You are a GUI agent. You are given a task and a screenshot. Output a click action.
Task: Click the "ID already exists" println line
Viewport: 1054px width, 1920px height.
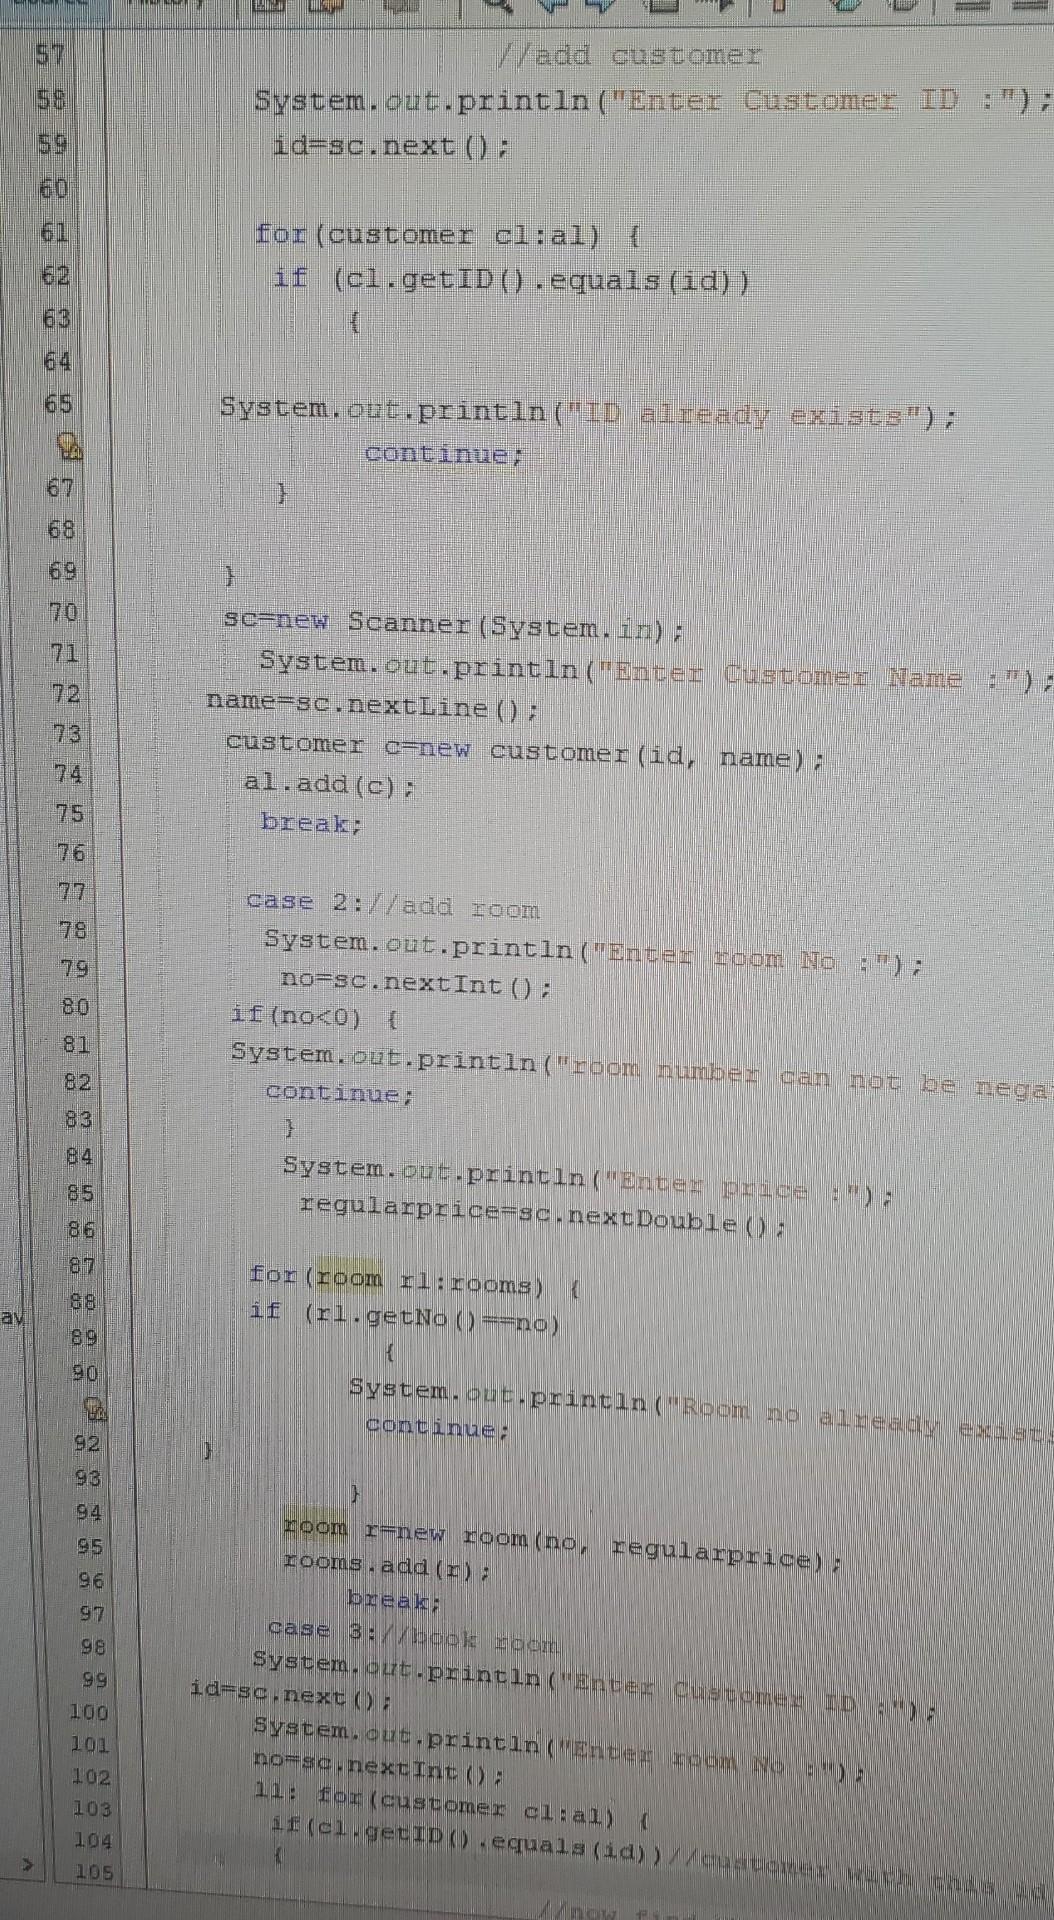click(x=588, y=412)
